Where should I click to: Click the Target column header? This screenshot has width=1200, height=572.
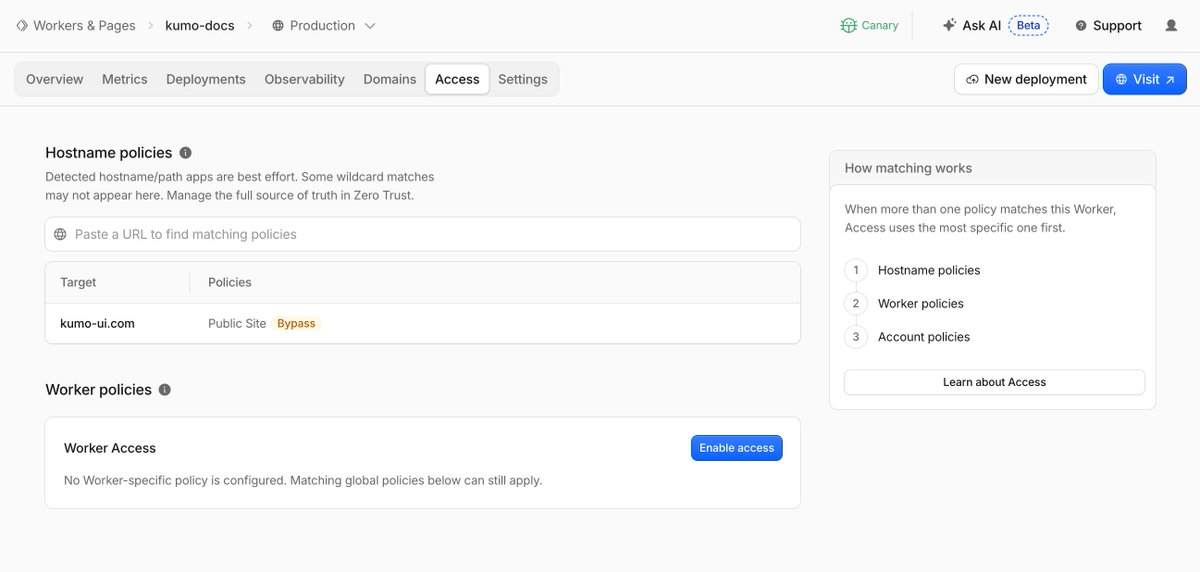click(79, 282)
